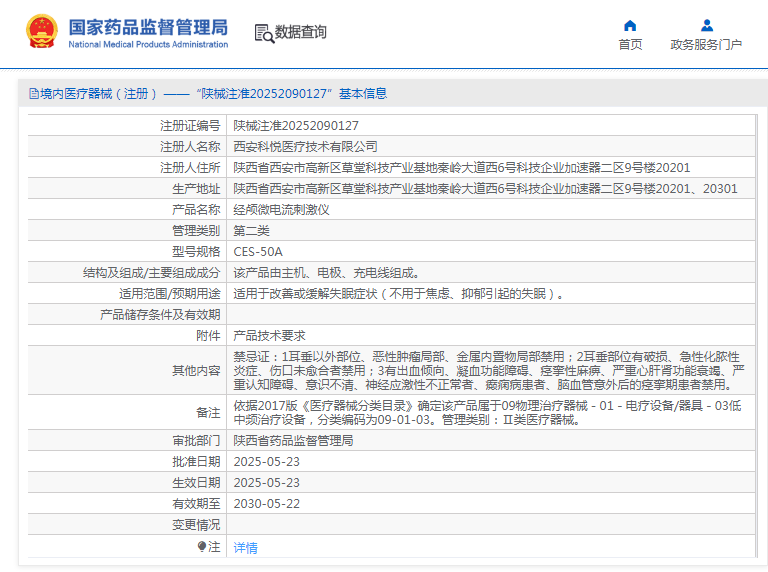
Task: Click the 备注 classification remark text
Action: point(487,413)
